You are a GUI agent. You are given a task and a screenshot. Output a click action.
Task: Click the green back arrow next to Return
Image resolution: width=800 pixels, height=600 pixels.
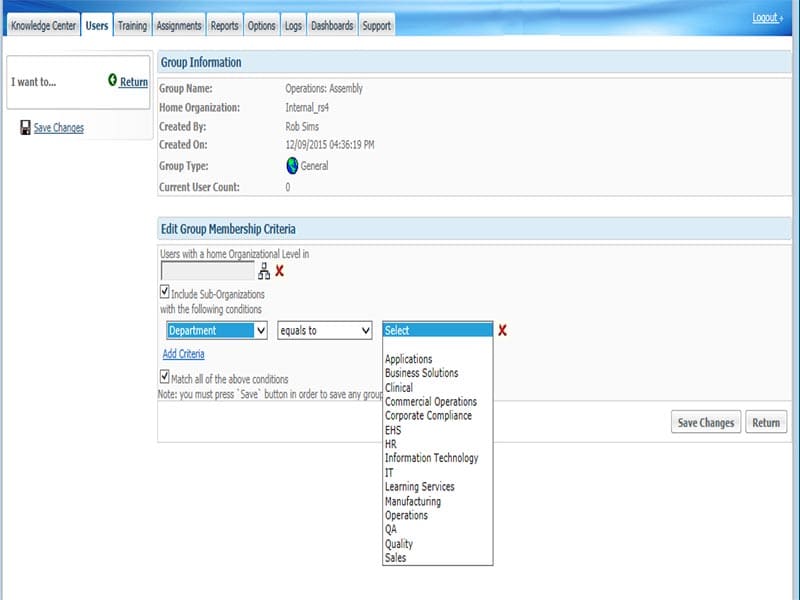pyautogui.click(x=110, y=80)
